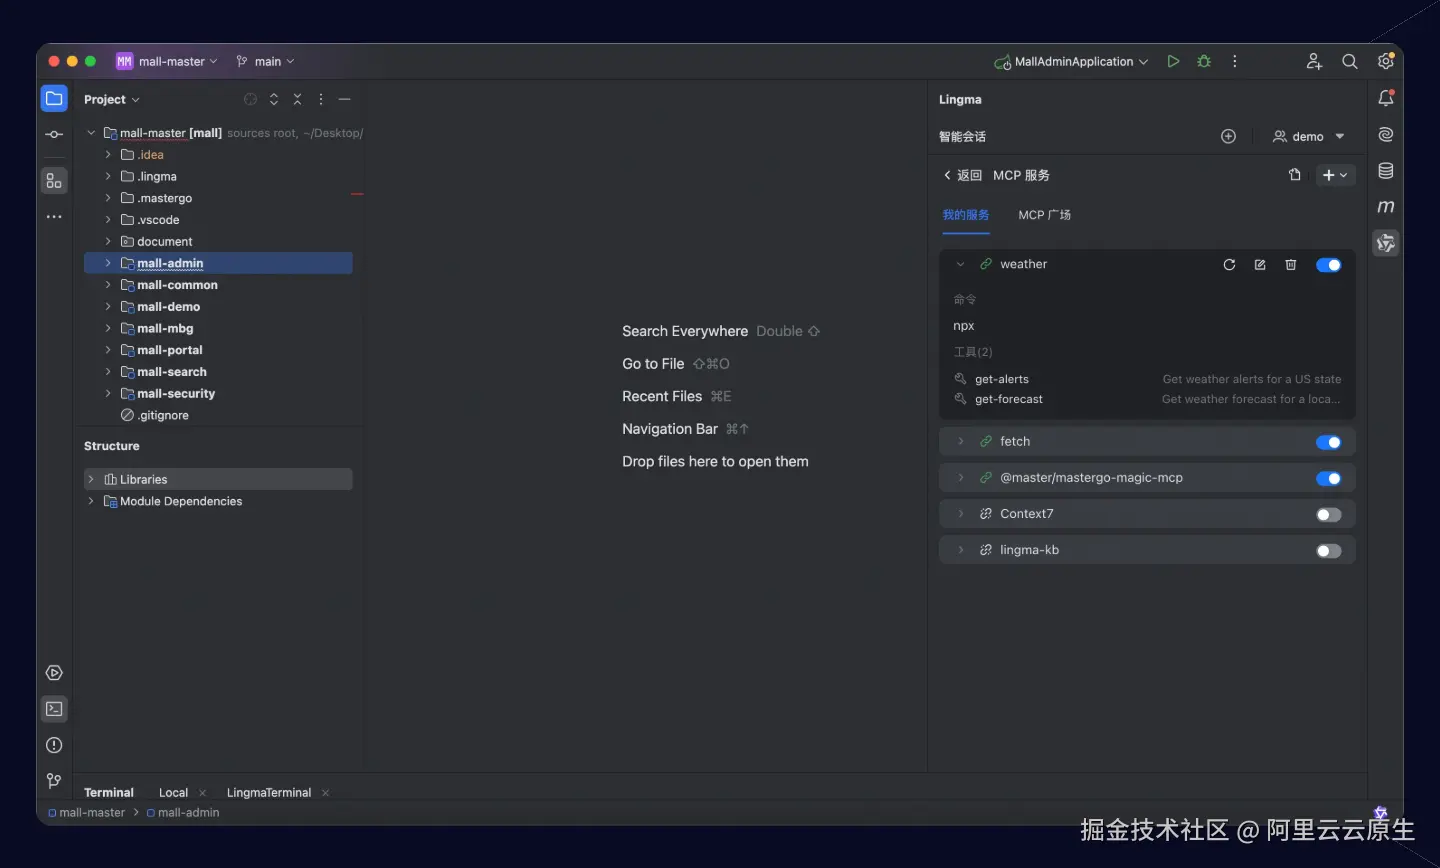Expand the Module Dependencies node

91,501
